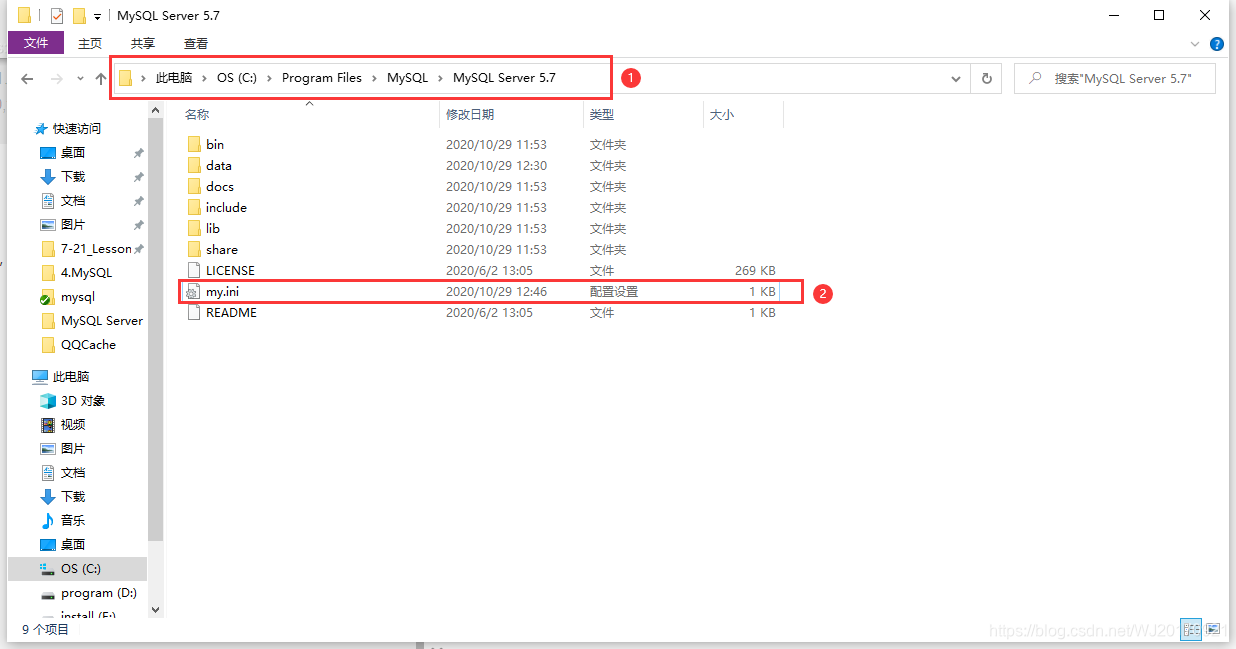
Task: Open pinned 下载 under Quick Access
Action: (x=73, y=177)
